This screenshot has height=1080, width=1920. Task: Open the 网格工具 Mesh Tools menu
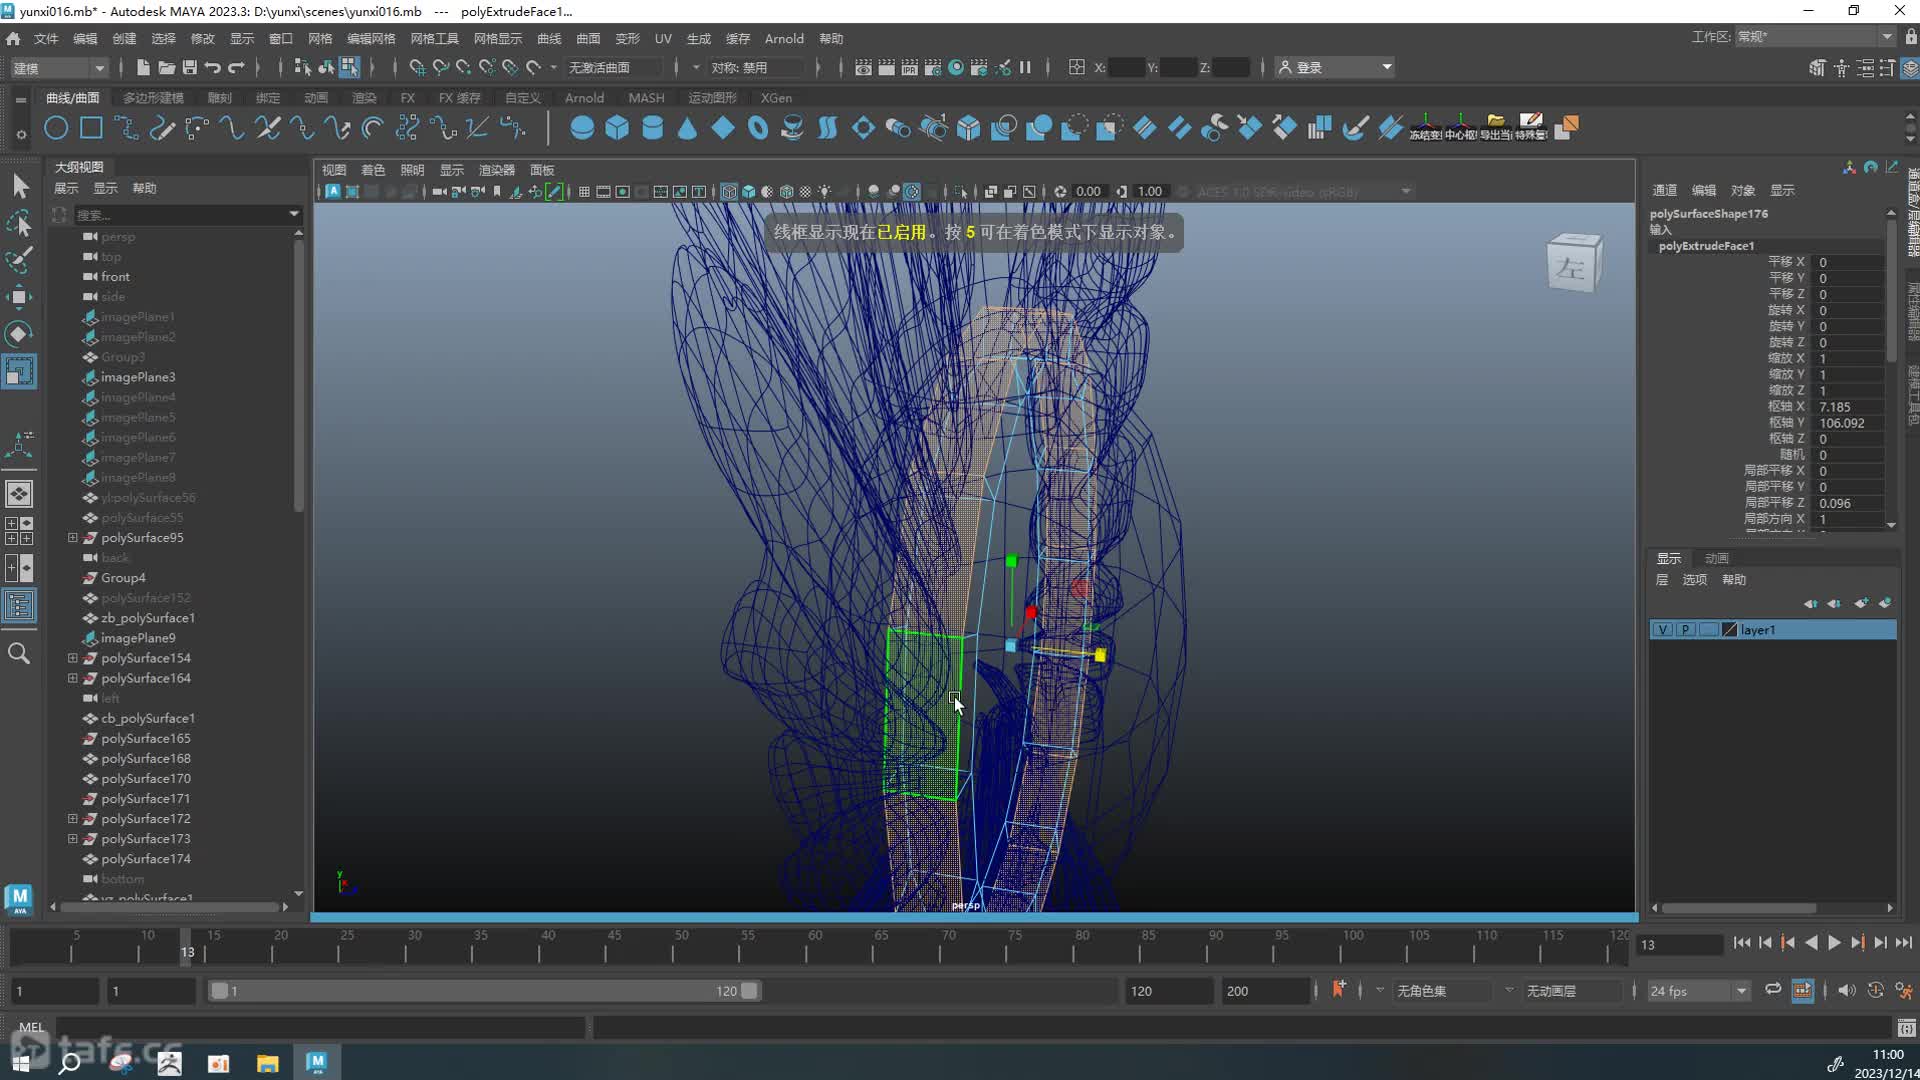434,38
